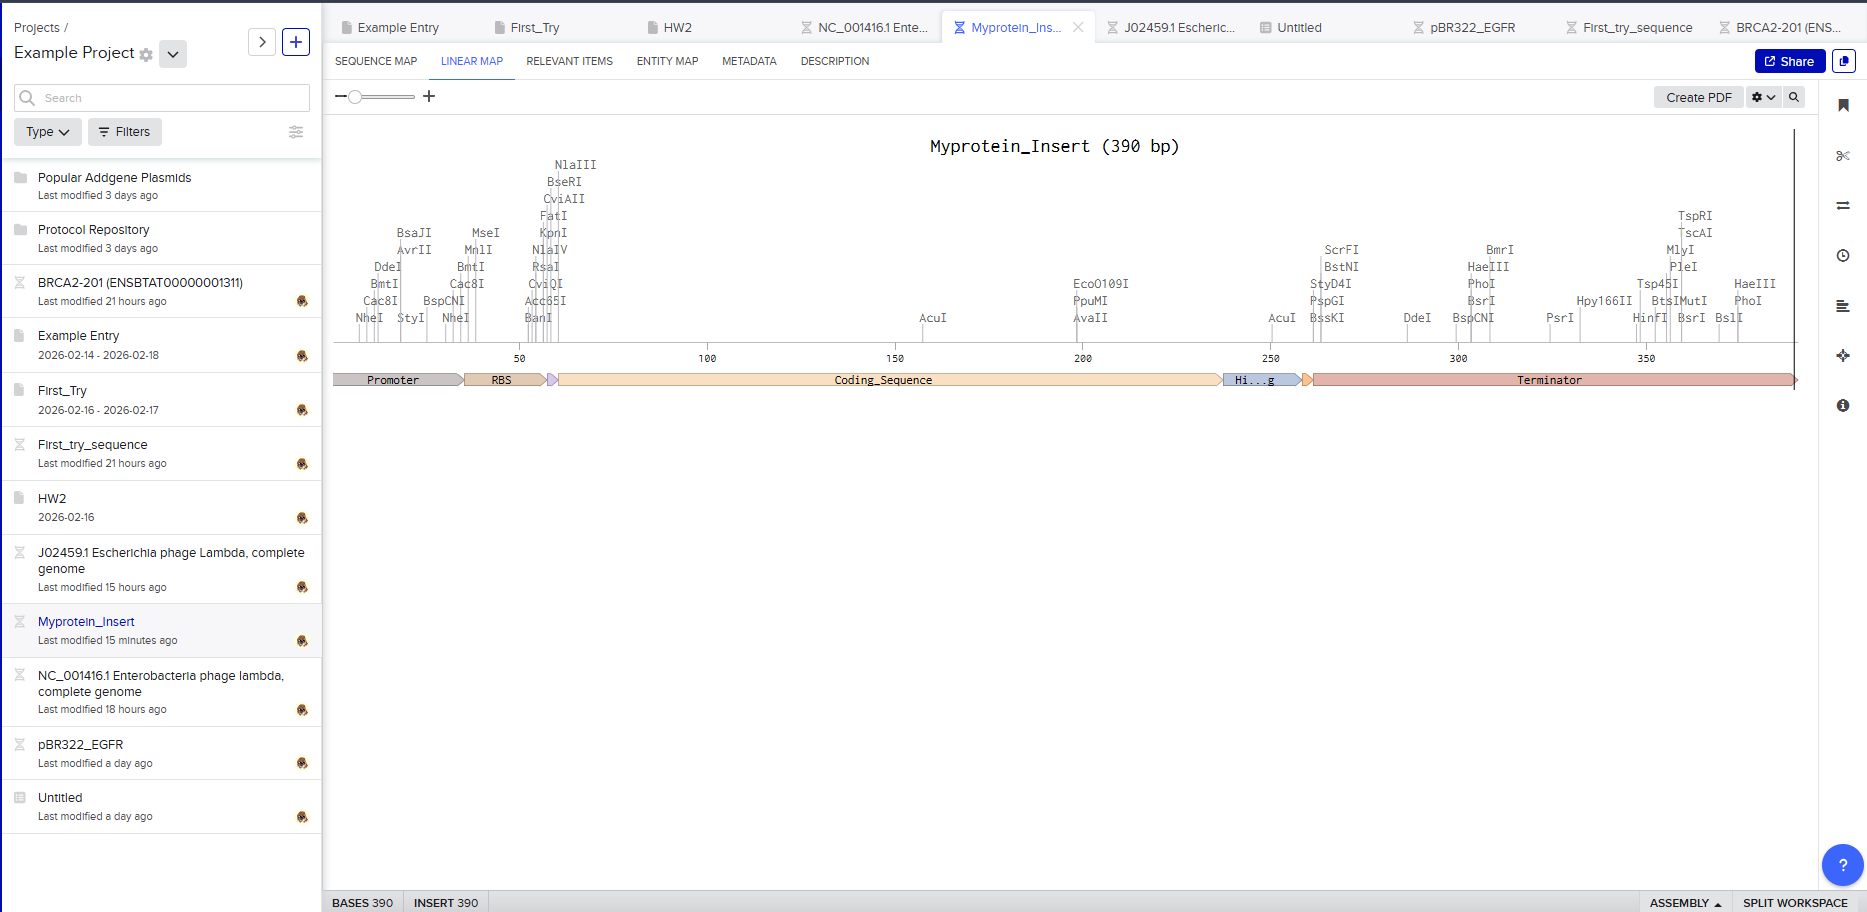Click the Share button
The height and width of the screenshot is (912, 1867).
tap(1789, 62)
